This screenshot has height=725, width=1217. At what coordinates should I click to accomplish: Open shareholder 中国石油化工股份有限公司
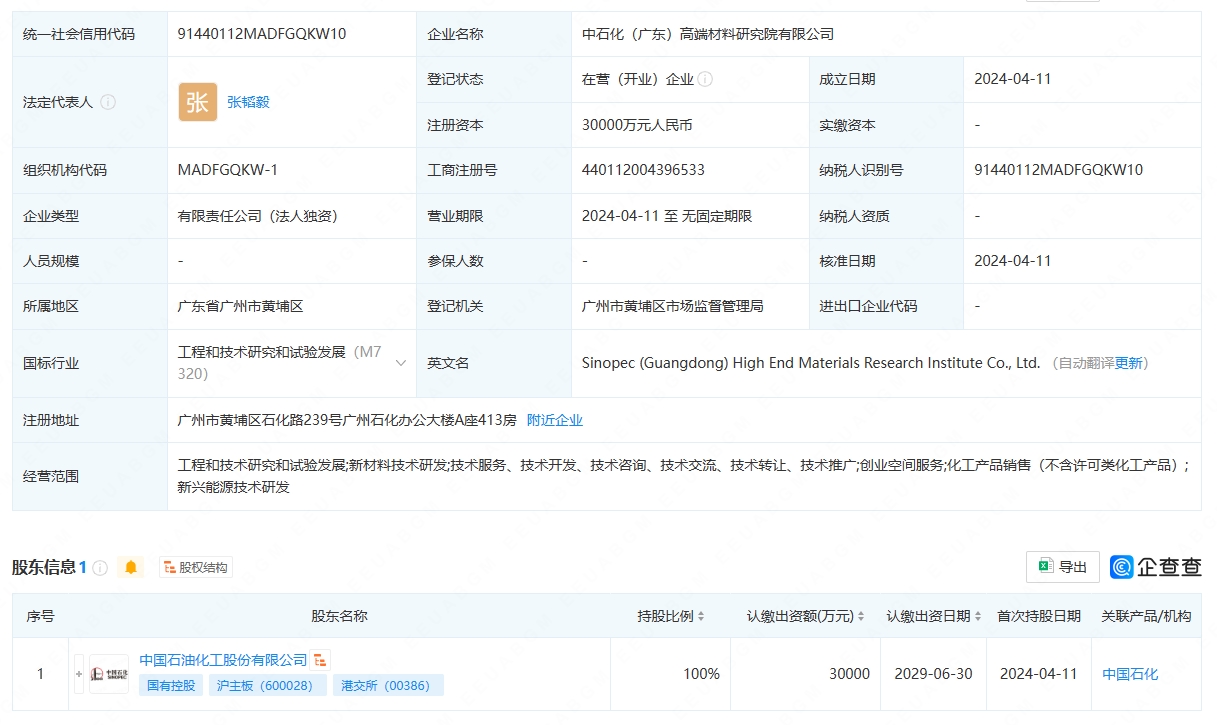pos(223,660)
